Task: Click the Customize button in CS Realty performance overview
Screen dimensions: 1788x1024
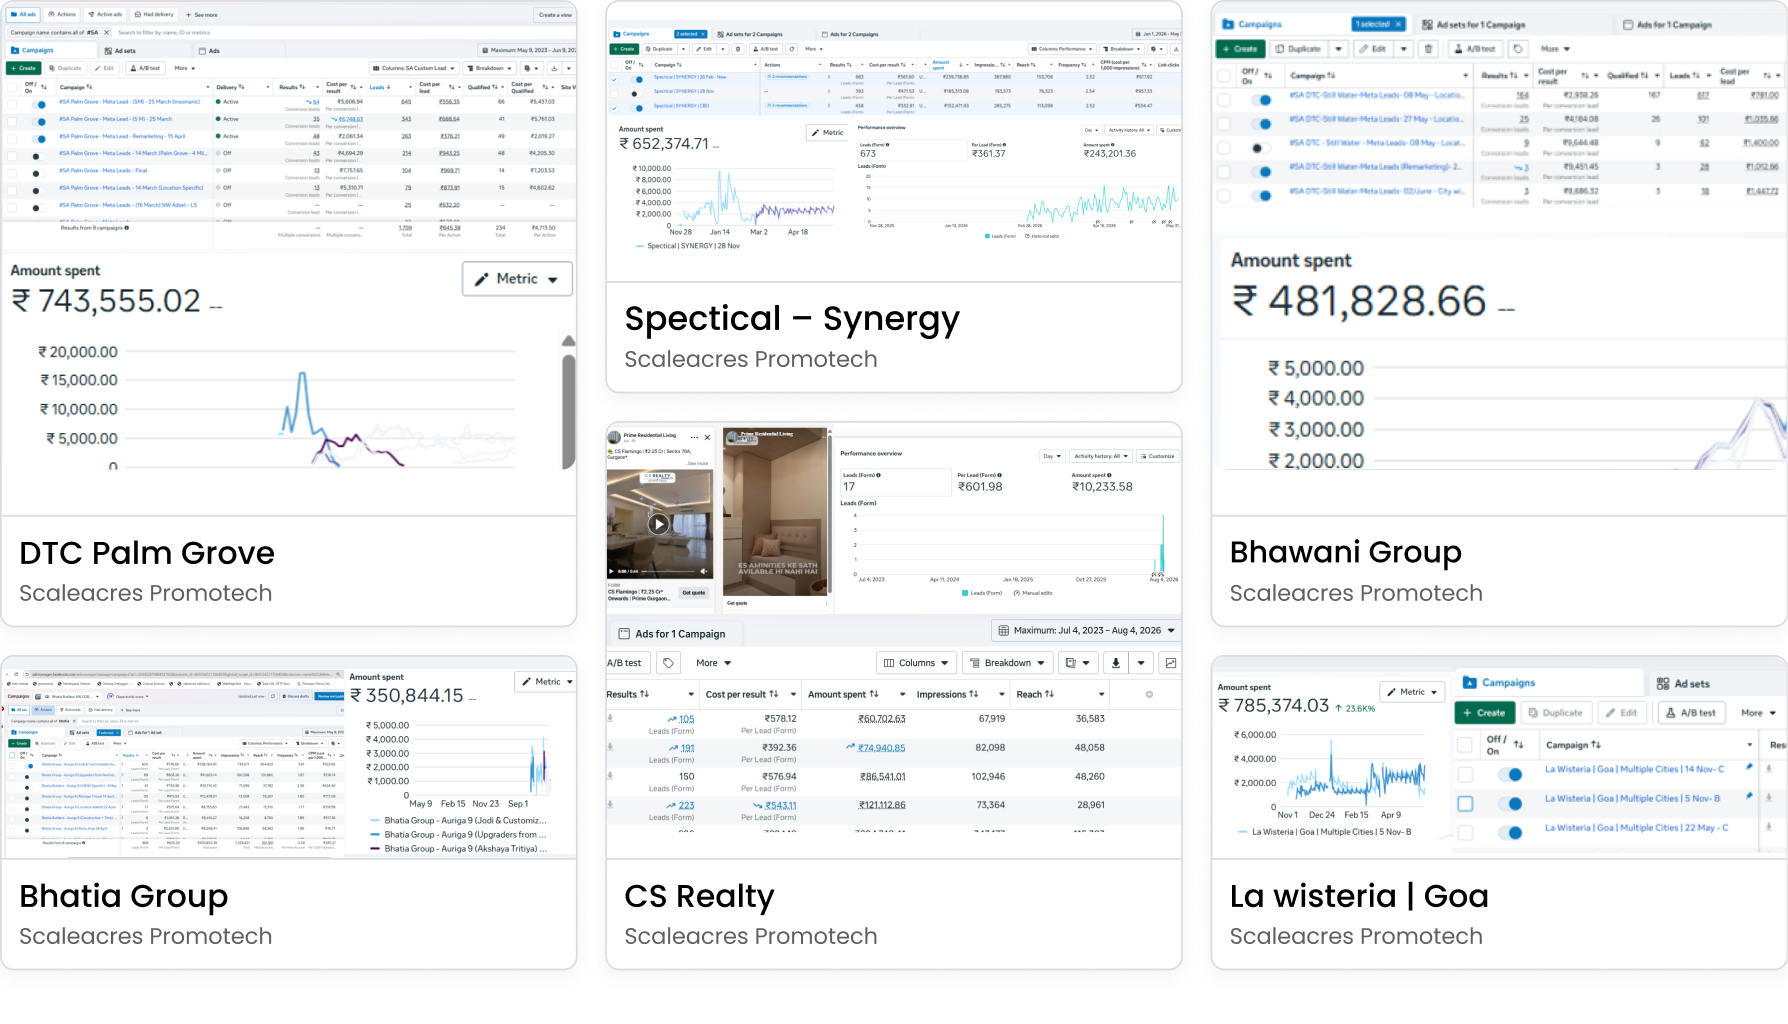Action: coord(1157,456)
